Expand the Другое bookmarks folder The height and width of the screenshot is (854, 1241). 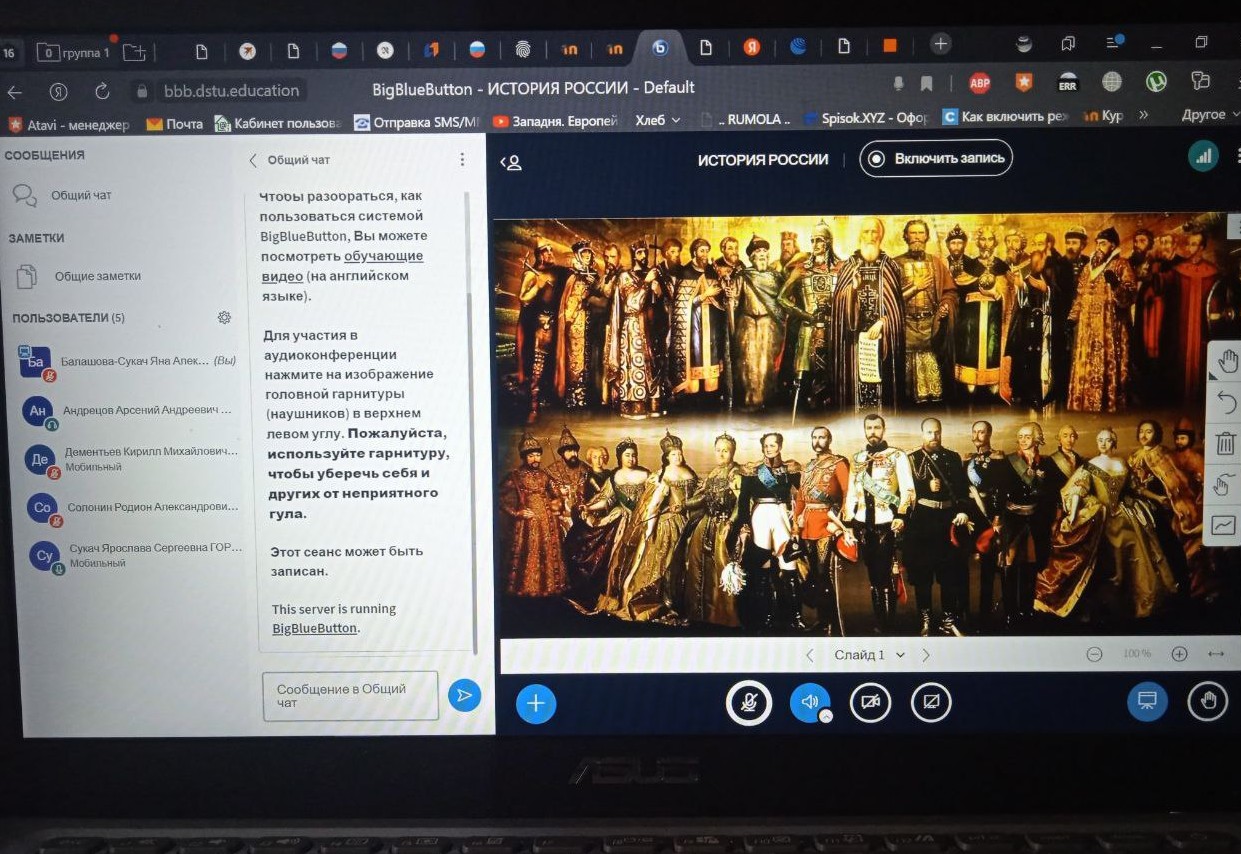click(x=1208, y=114)
